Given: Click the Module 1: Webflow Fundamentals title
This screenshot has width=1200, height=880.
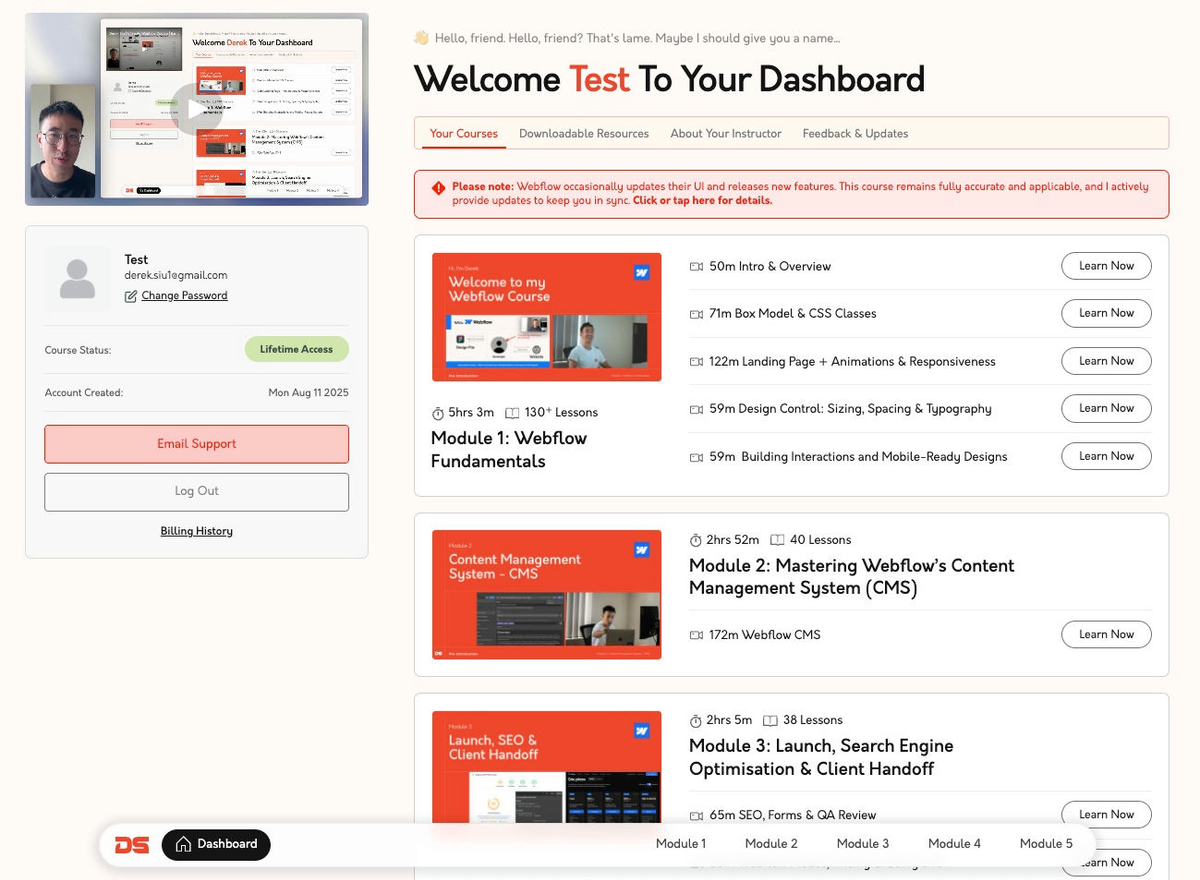Looking at the screenshot, I should pyautogui.click(x=509, y=450).
